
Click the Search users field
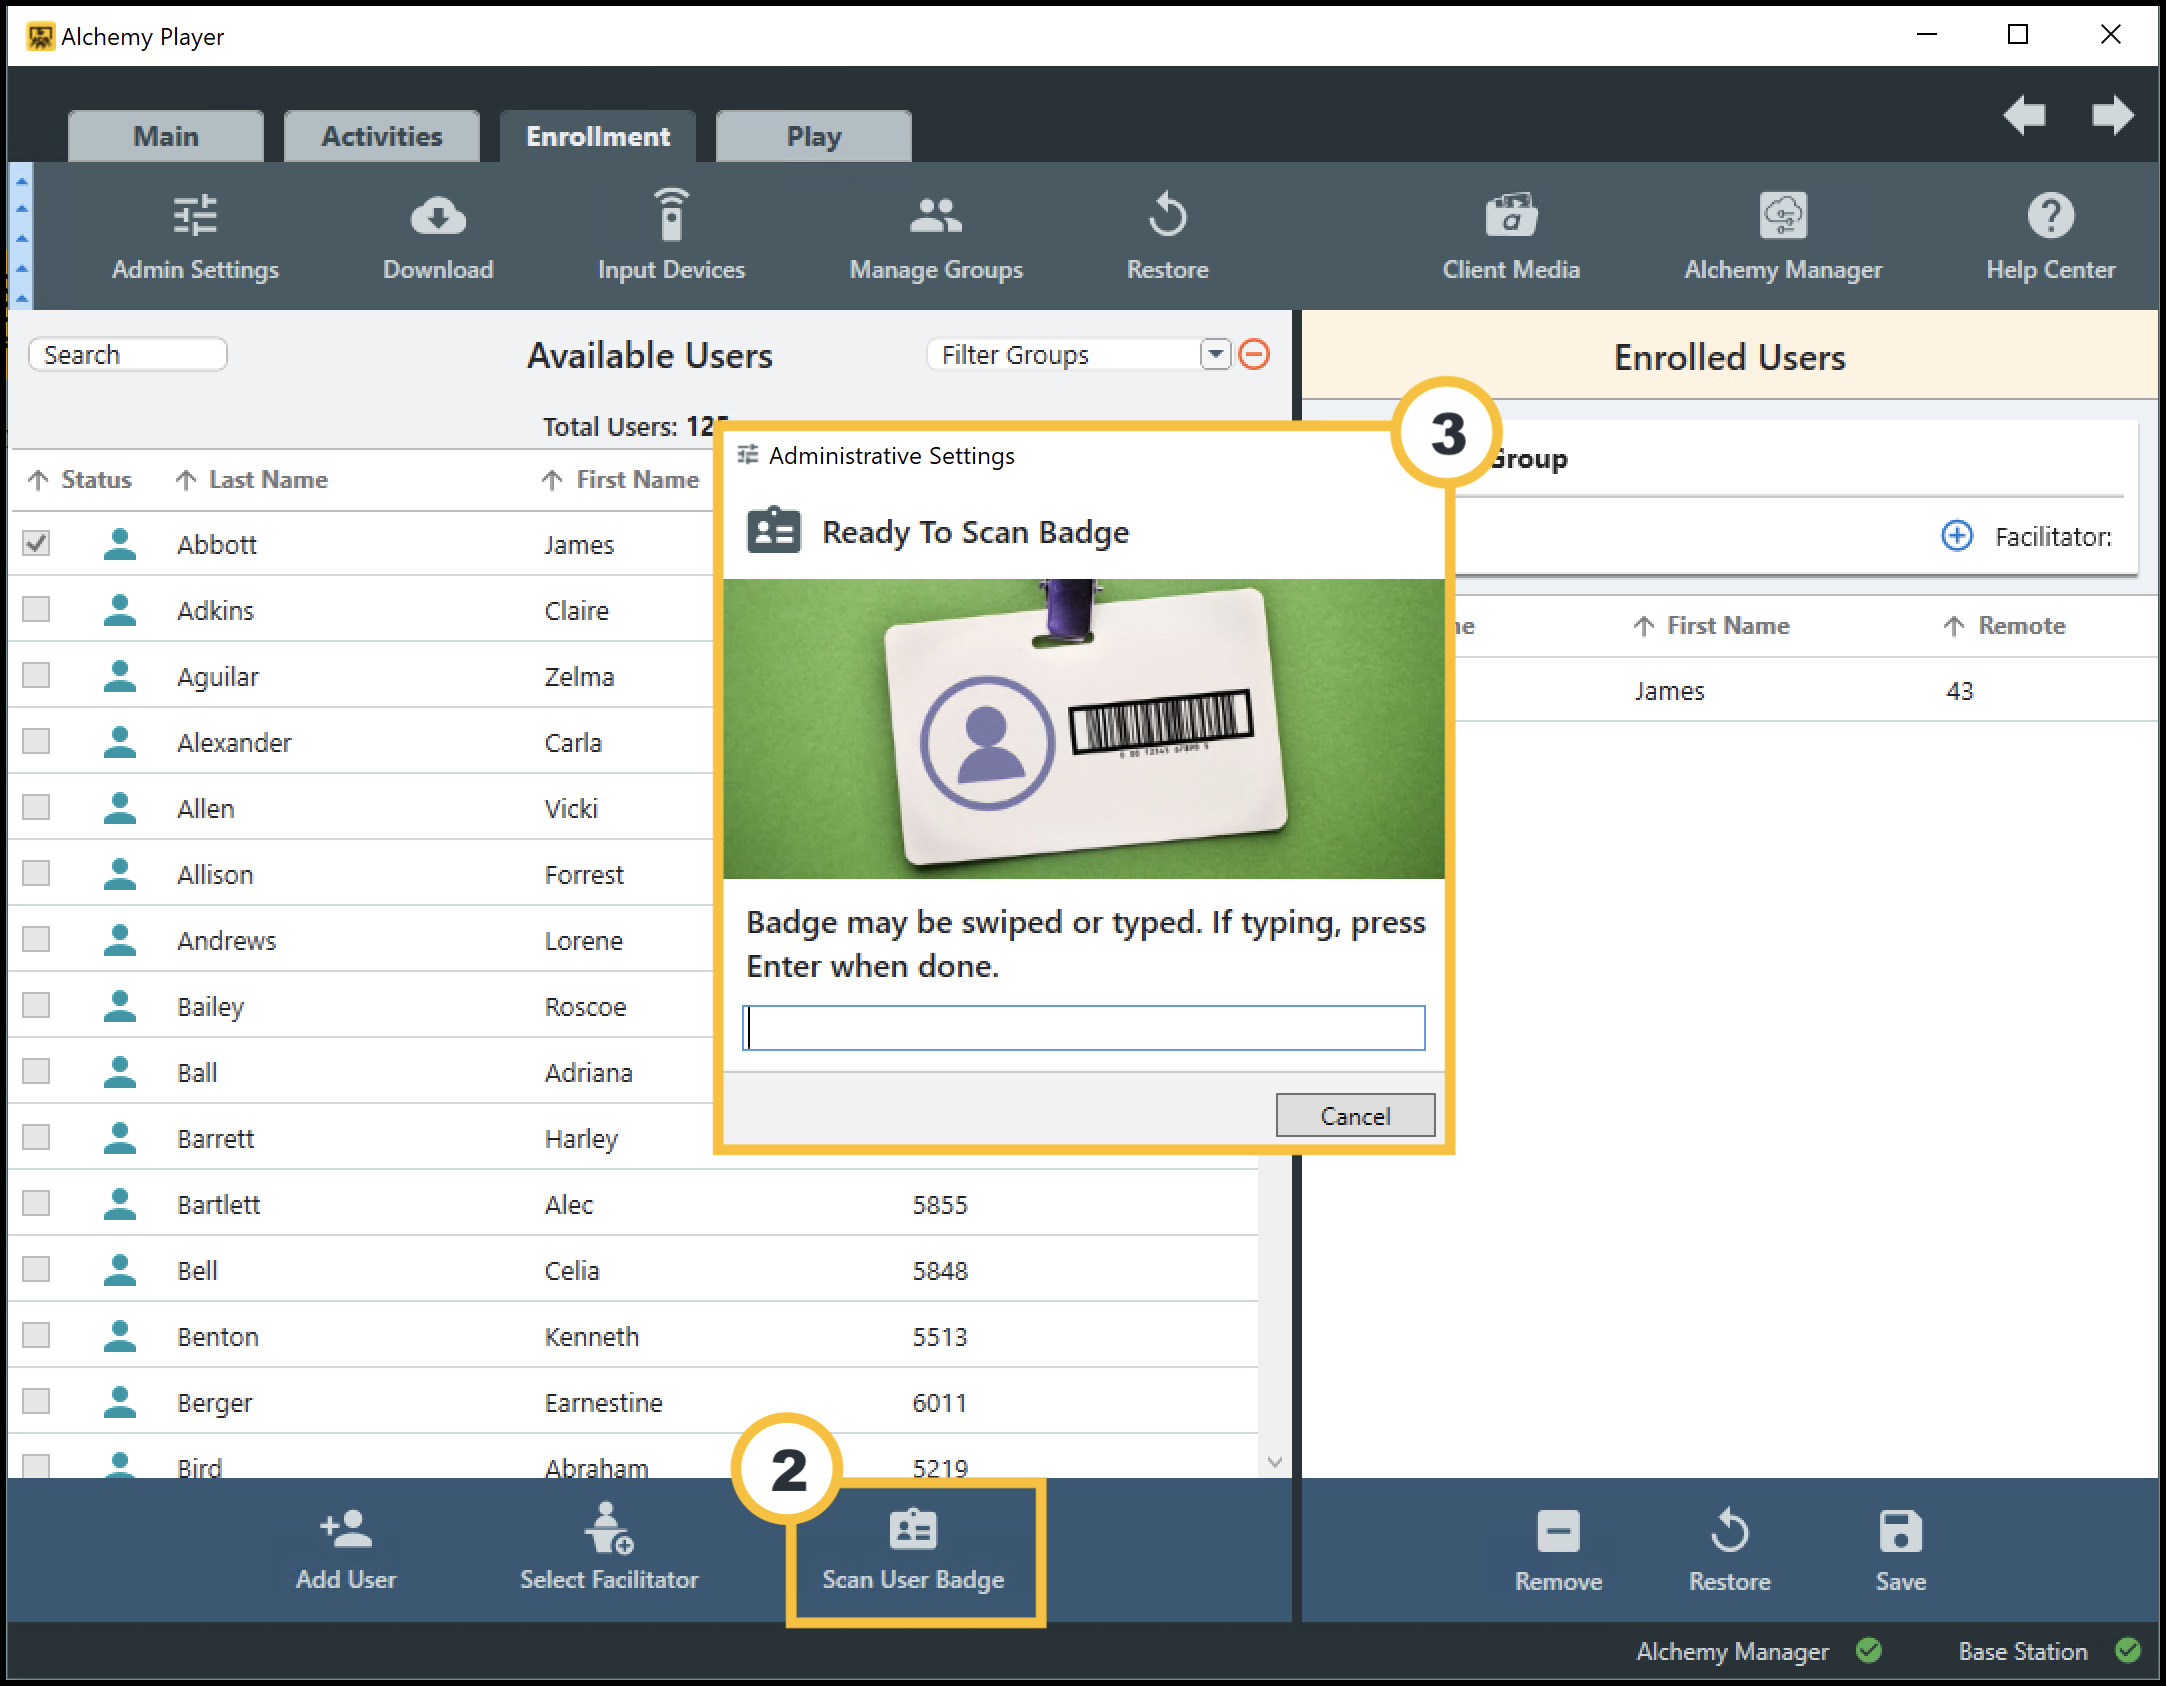coord(128,355)
